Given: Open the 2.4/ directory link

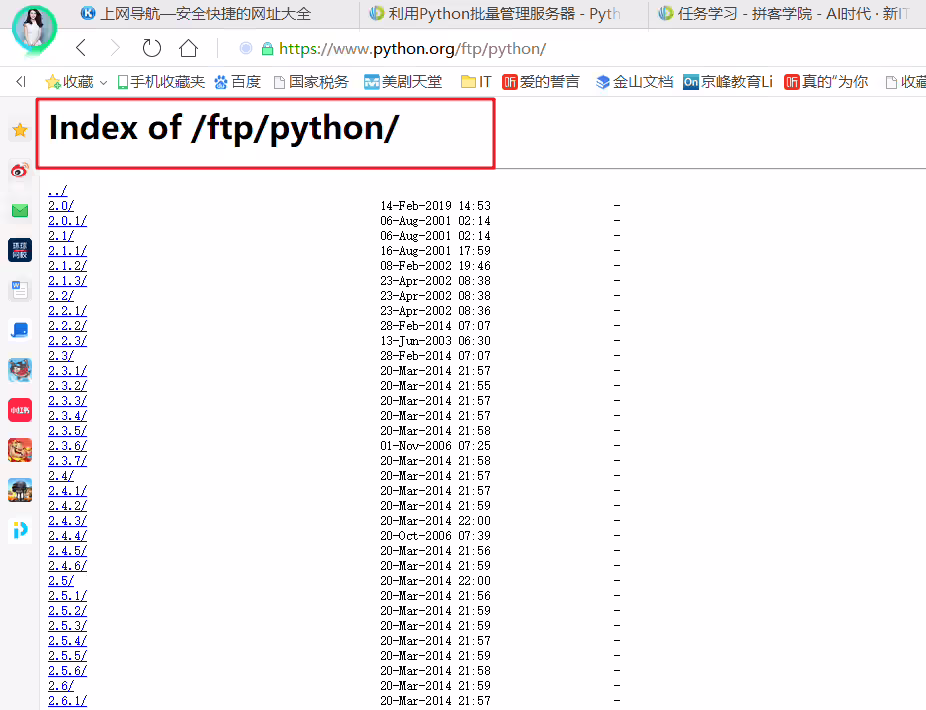Looking at the screenshot, I should click(61, 475).
